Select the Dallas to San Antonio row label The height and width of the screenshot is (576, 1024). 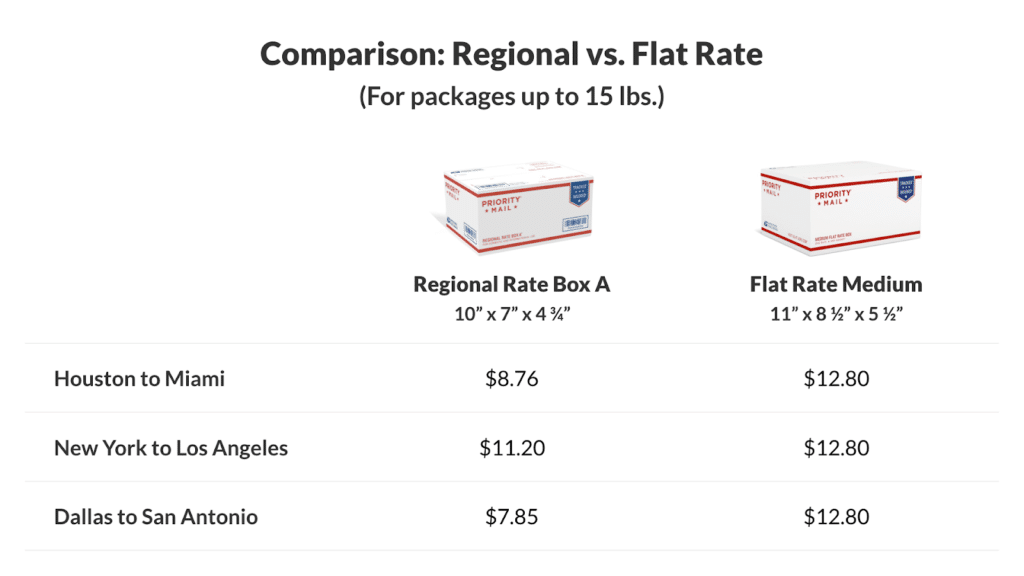coord(156,517)
